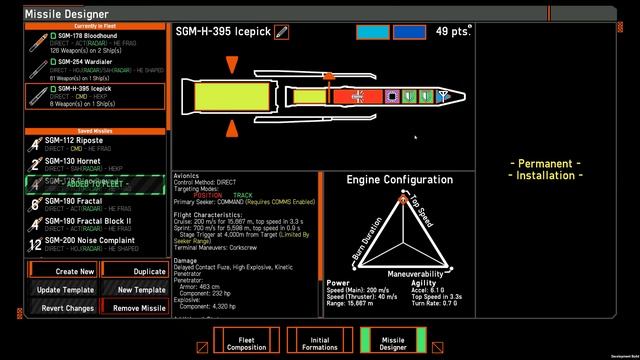Click the Burn Duration corner of the engine triangle
This screenshot has width=640, height=360.
(354, 268)
